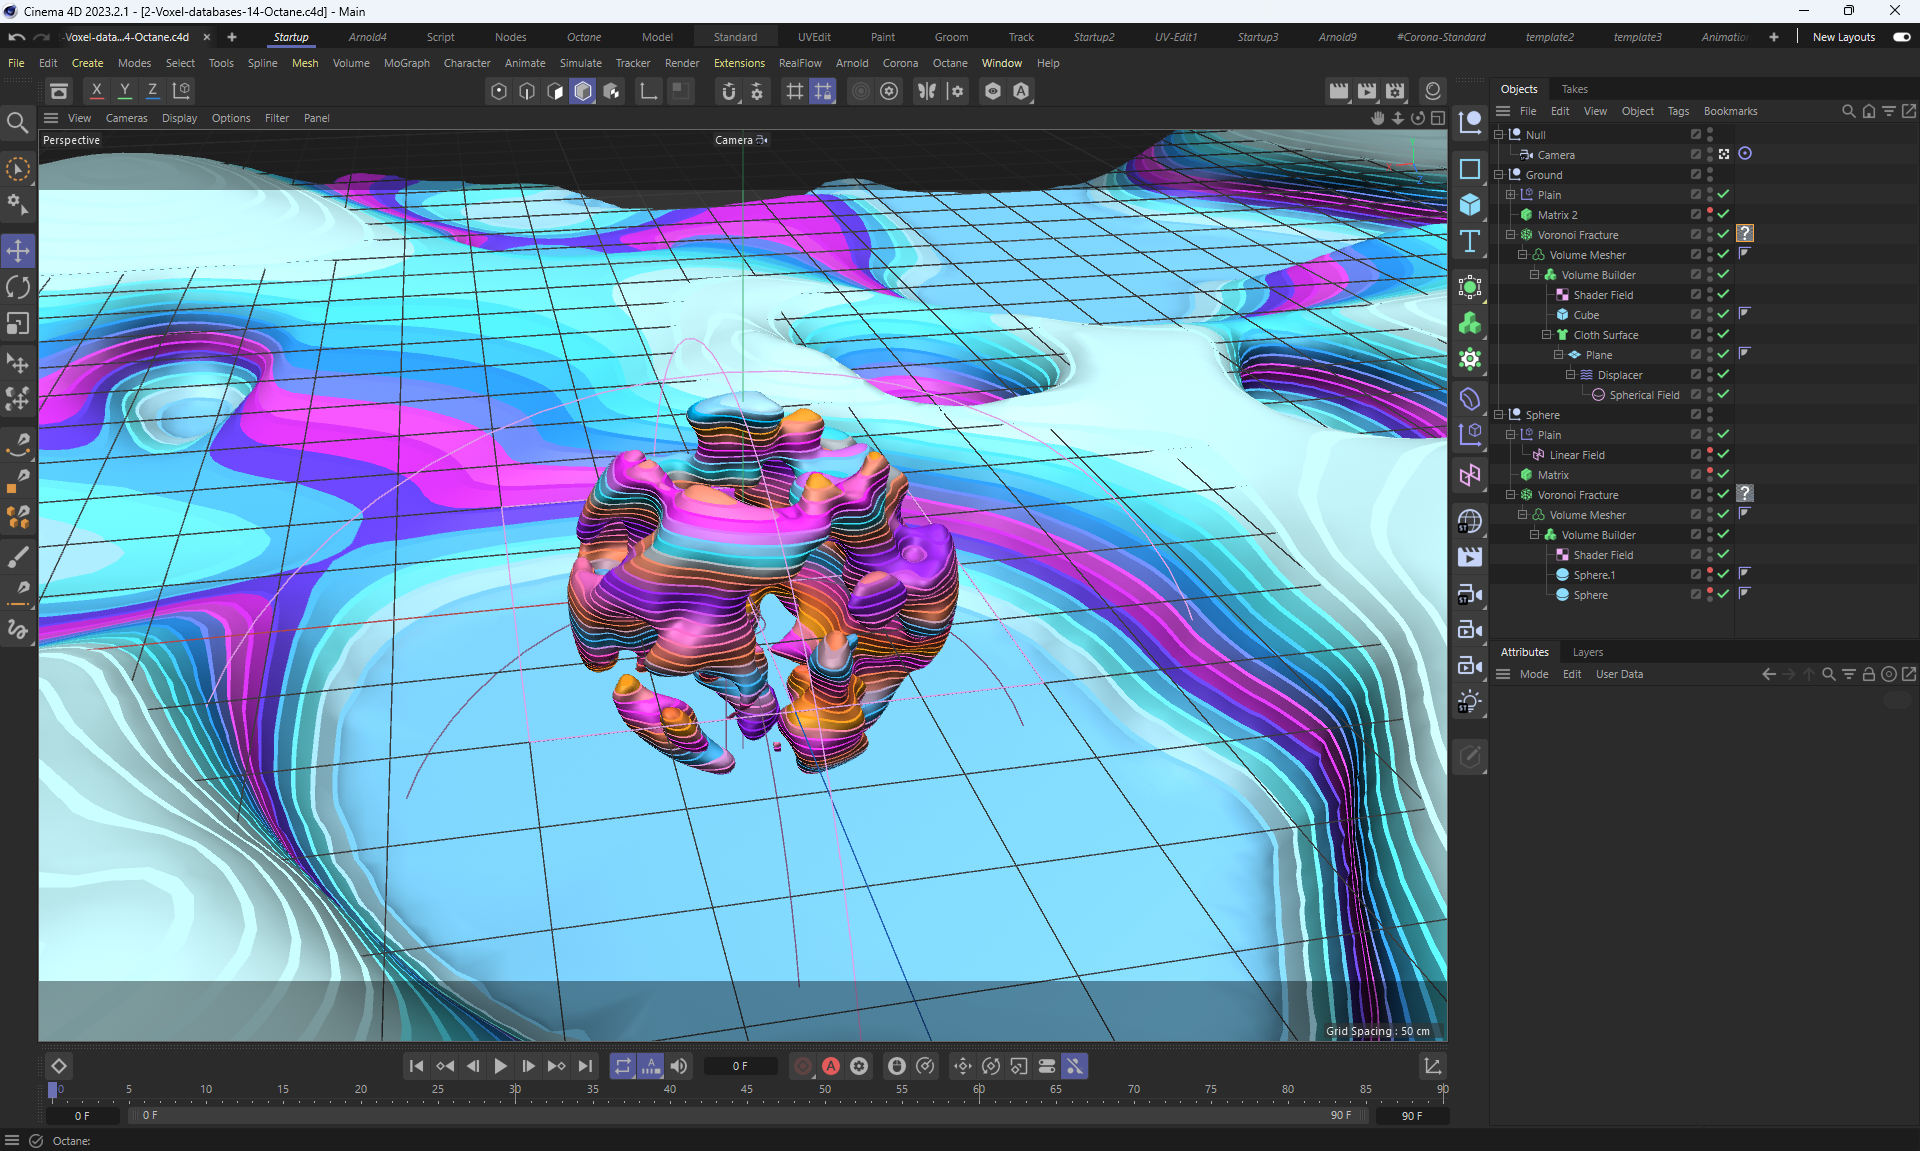The image size is (1920, 1151).
Task: Select the Scale tool icon
Action: pyautogui.click(x=18, y=324)
